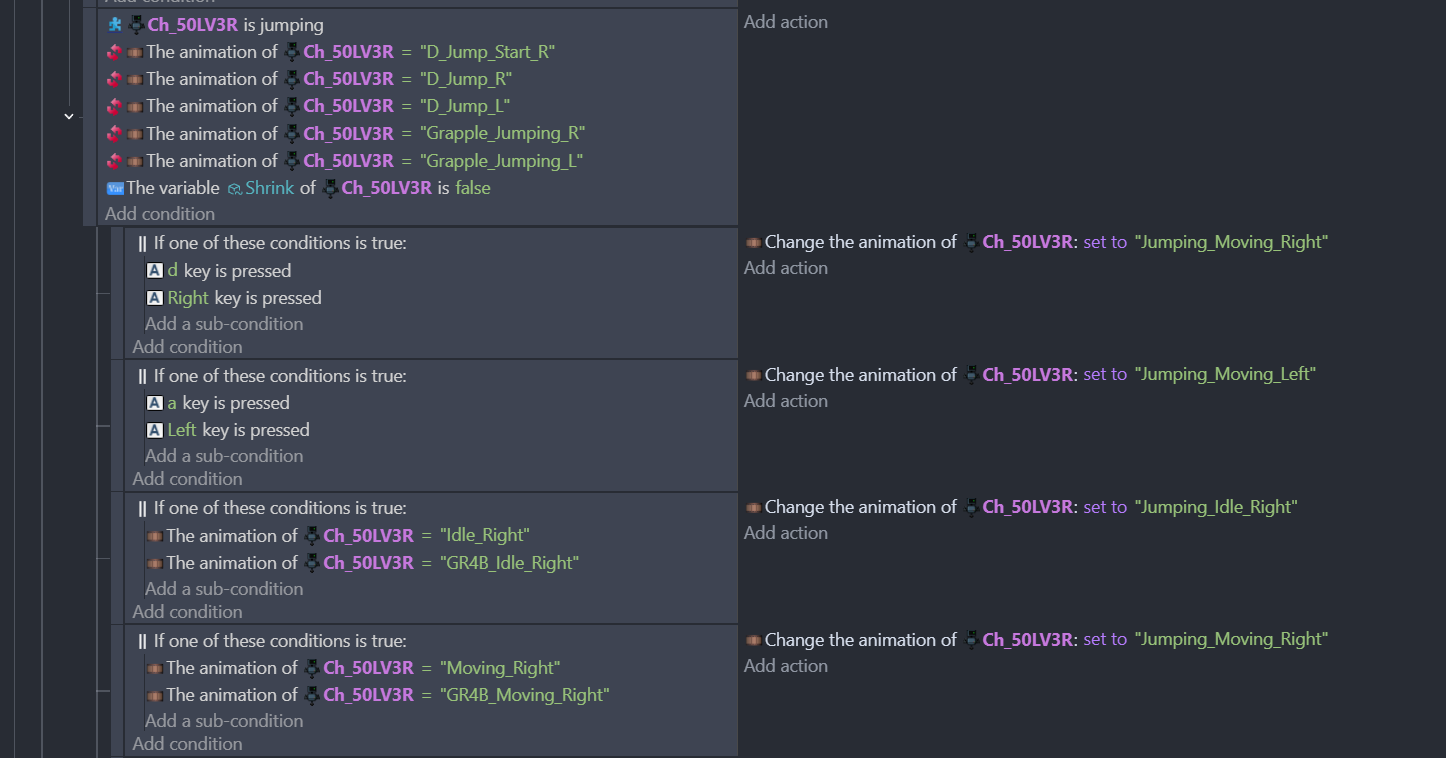This screenshot has height=758, width=1446.
Task: Toggle the "false" value of the Shrink variable
Action: 473,188
